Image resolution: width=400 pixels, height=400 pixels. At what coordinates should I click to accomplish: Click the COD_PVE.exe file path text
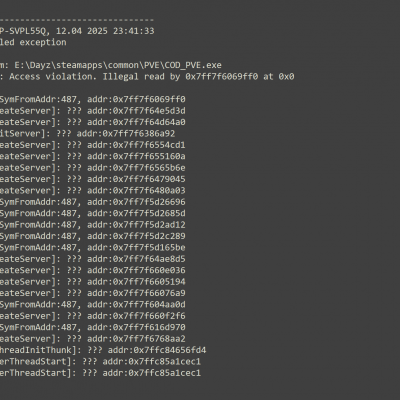pos(118,65)
